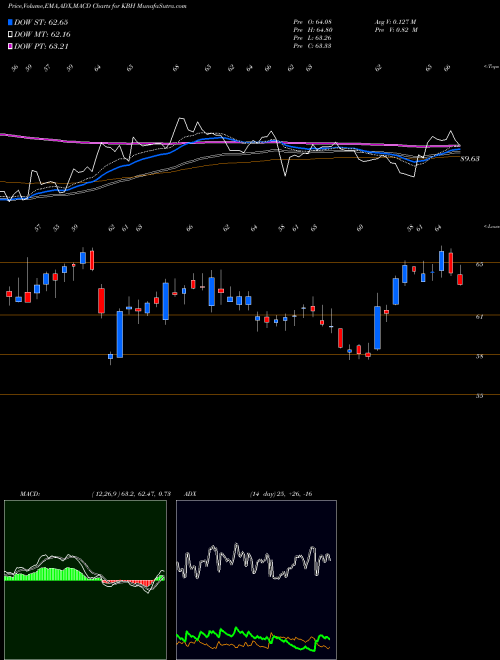Click the ADX panel title

(191, 494)
